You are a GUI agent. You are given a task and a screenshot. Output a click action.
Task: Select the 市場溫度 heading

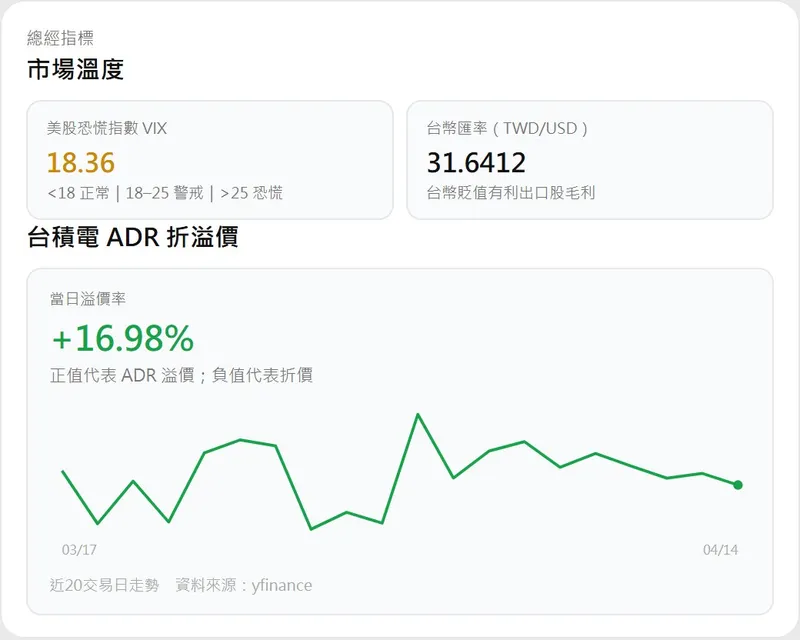pyautogui.click(x=76, y=69)
